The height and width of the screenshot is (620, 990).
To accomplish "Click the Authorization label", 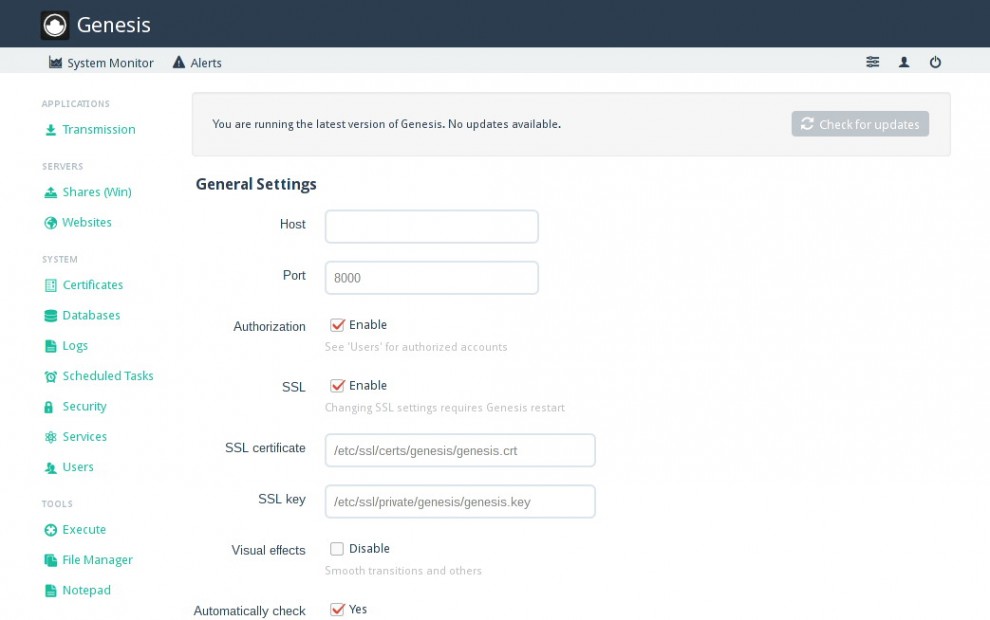I will click(x=270, y=326).
